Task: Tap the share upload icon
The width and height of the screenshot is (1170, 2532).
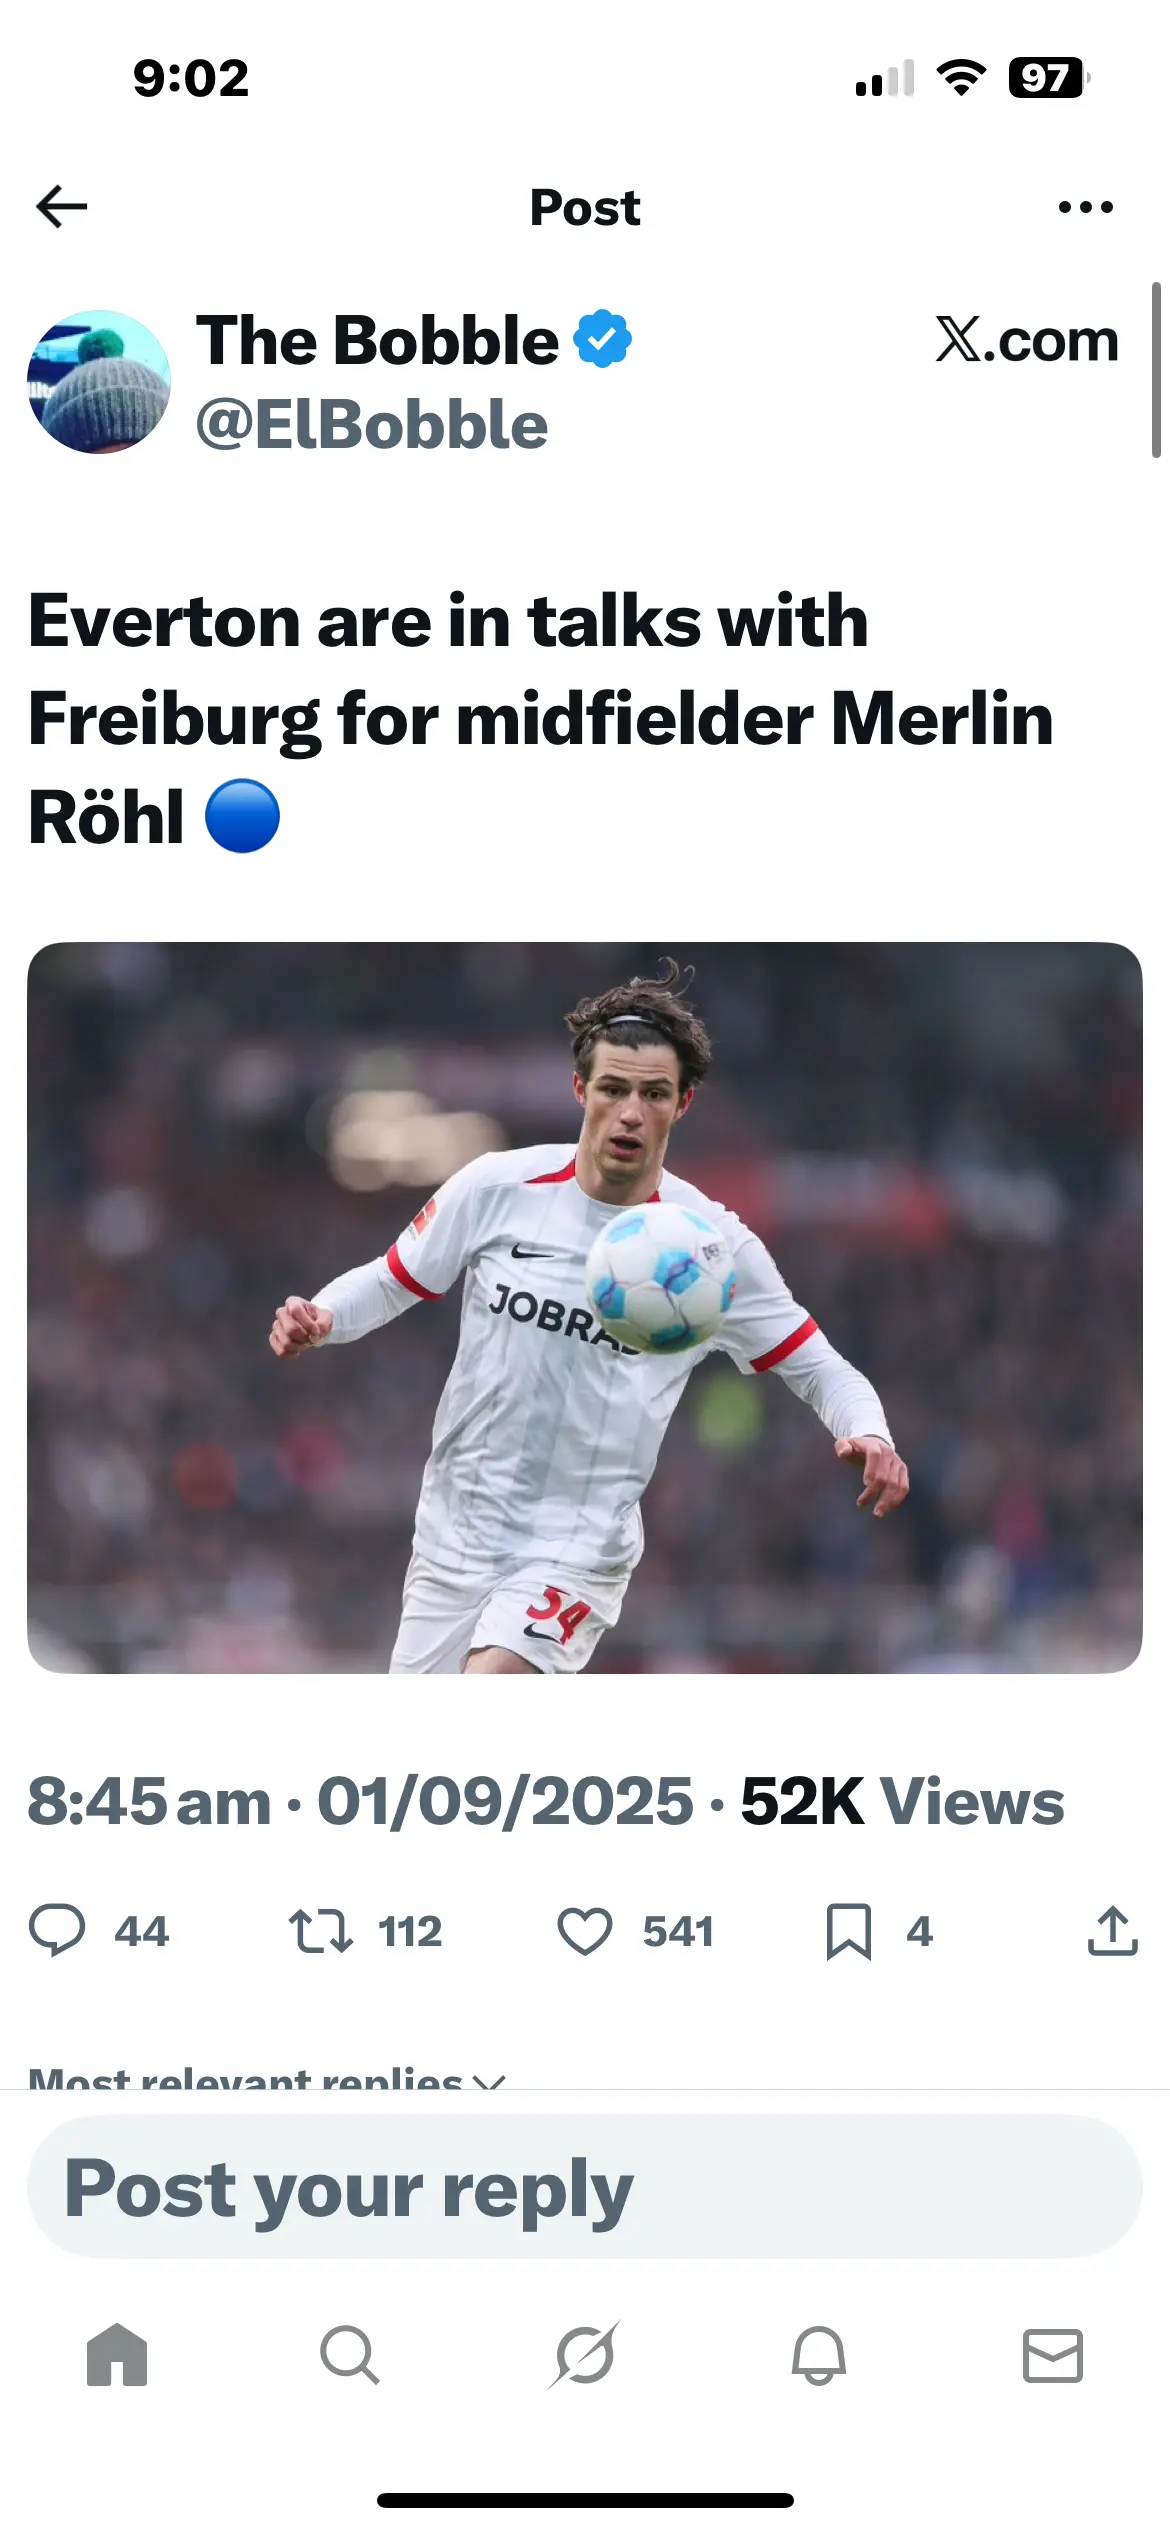Action: (1112, 1930)
